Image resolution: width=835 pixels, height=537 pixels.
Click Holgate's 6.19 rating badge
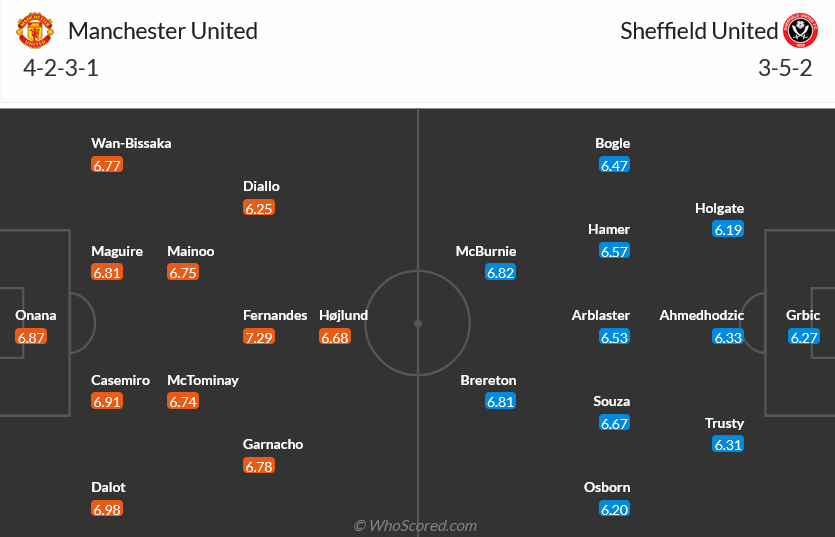[729, 229]
